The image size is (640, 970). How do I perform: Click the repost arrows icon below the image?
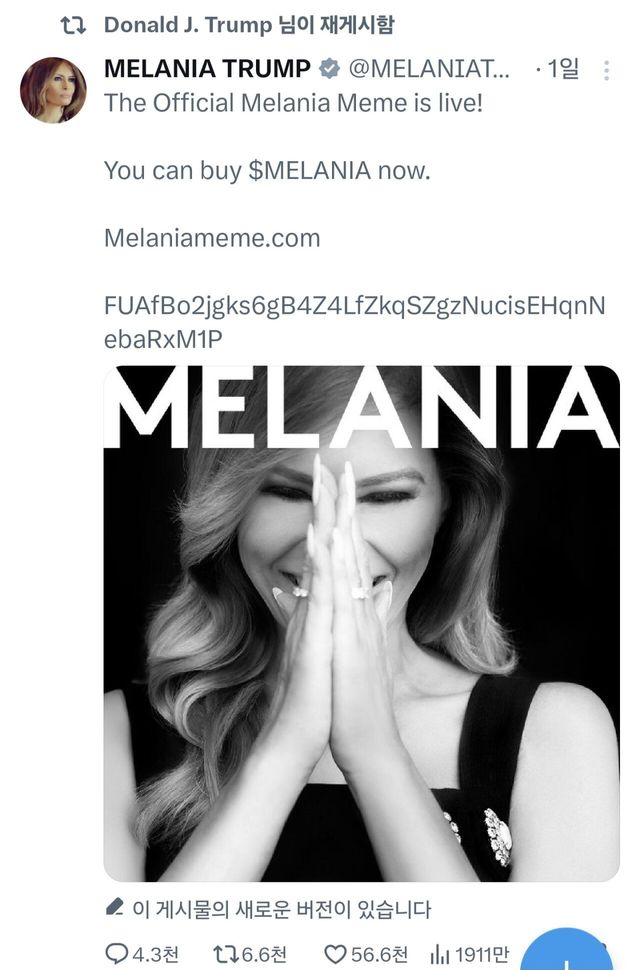click(x=226, y=952)
